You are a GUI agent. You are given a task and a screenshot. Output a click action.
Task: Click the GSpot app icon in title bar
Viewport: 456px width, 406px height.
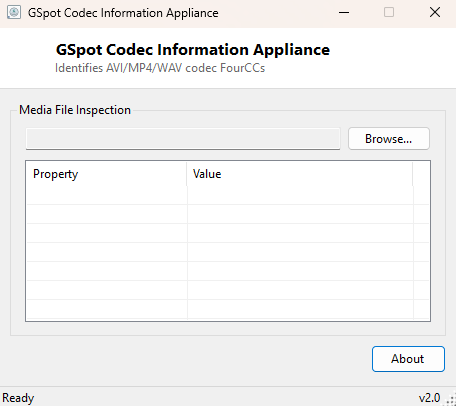pyautogui.click(x=14, y=13)
